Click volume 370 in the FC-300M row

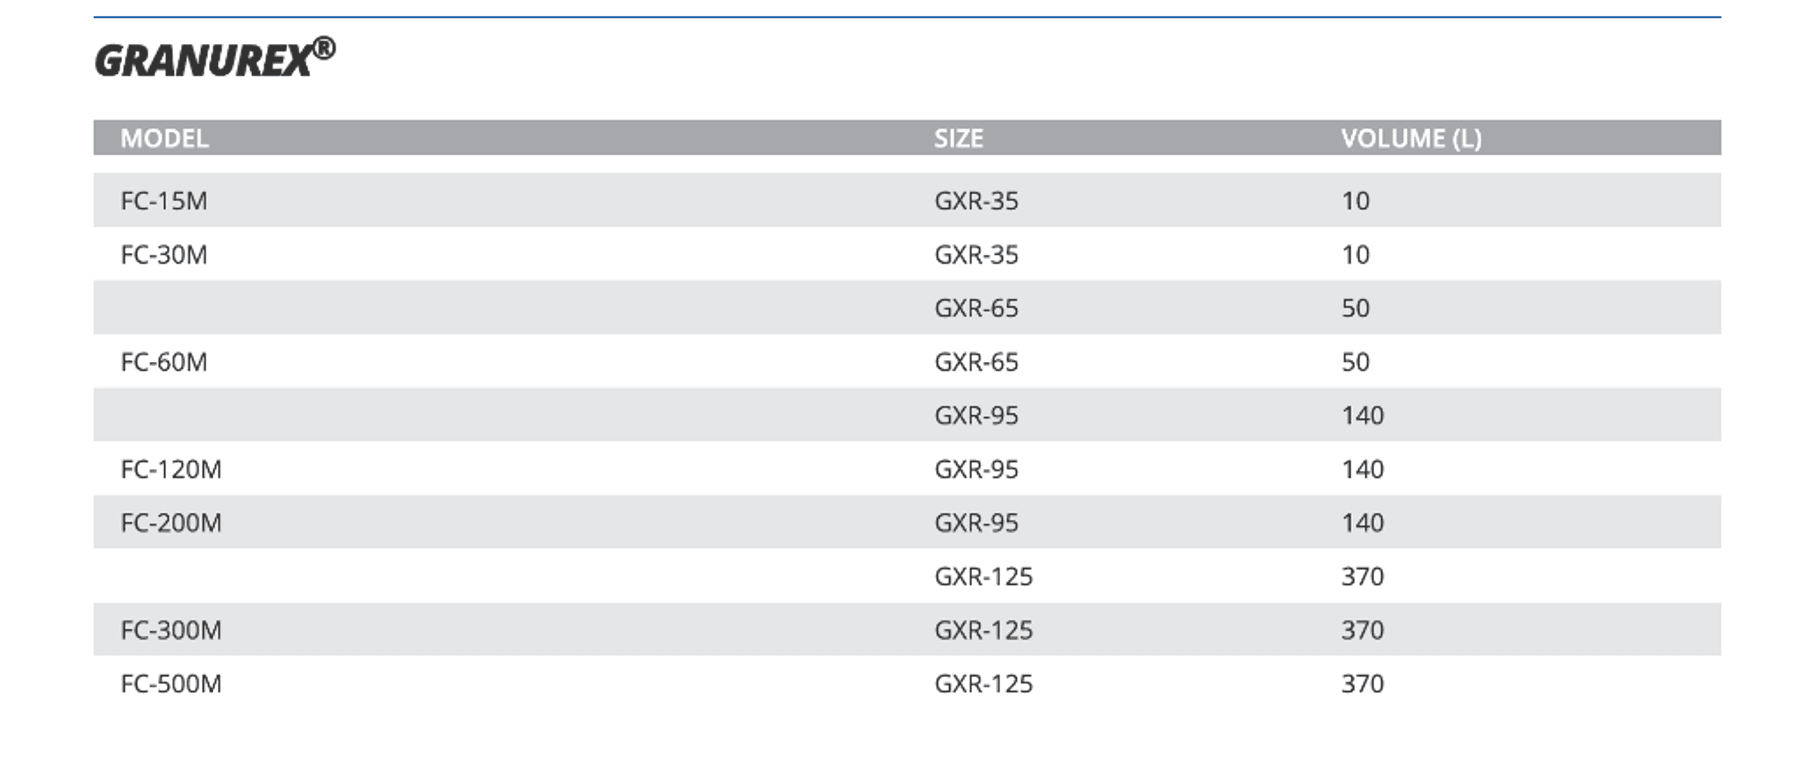click(1362, 630)
